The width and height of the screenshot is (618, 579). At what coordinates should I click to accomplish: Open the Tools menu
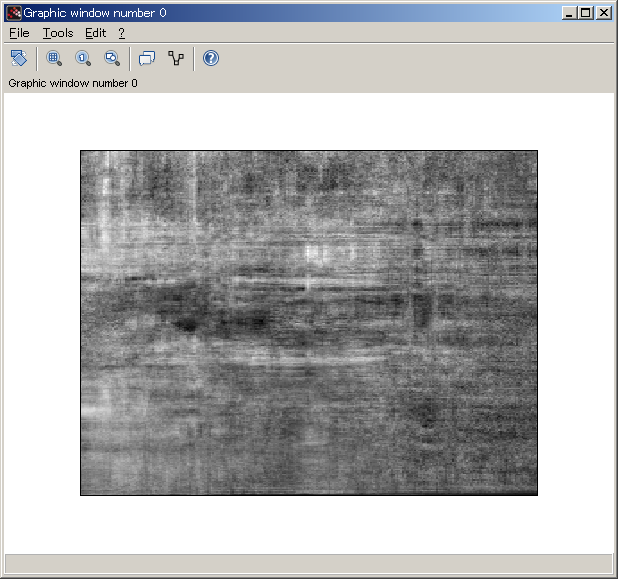pyautogui.click(x=58, y=33)
